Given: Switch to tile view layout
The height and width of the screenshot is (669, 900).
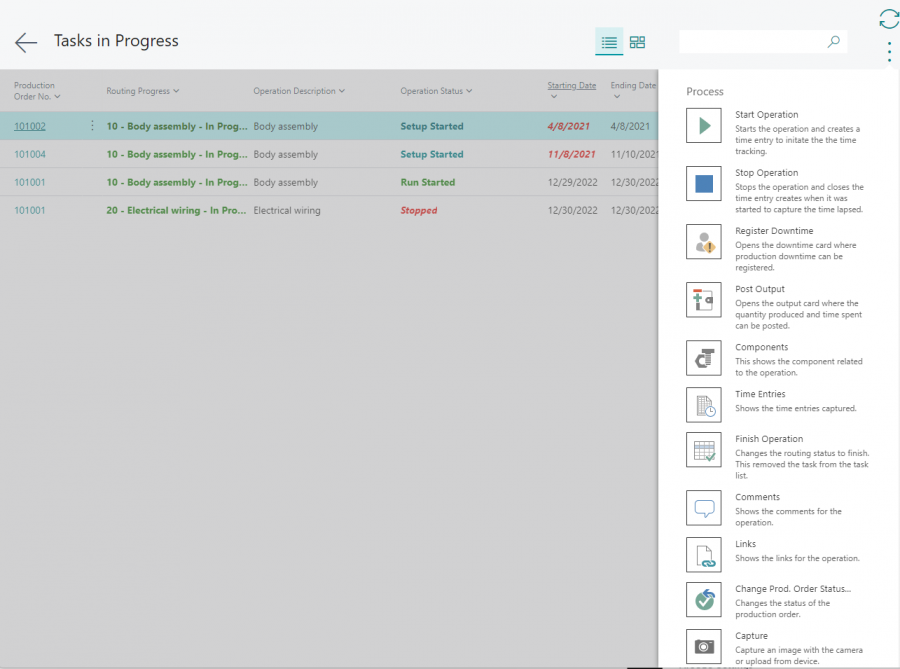Looking at the screenshot, I should 637,42.
